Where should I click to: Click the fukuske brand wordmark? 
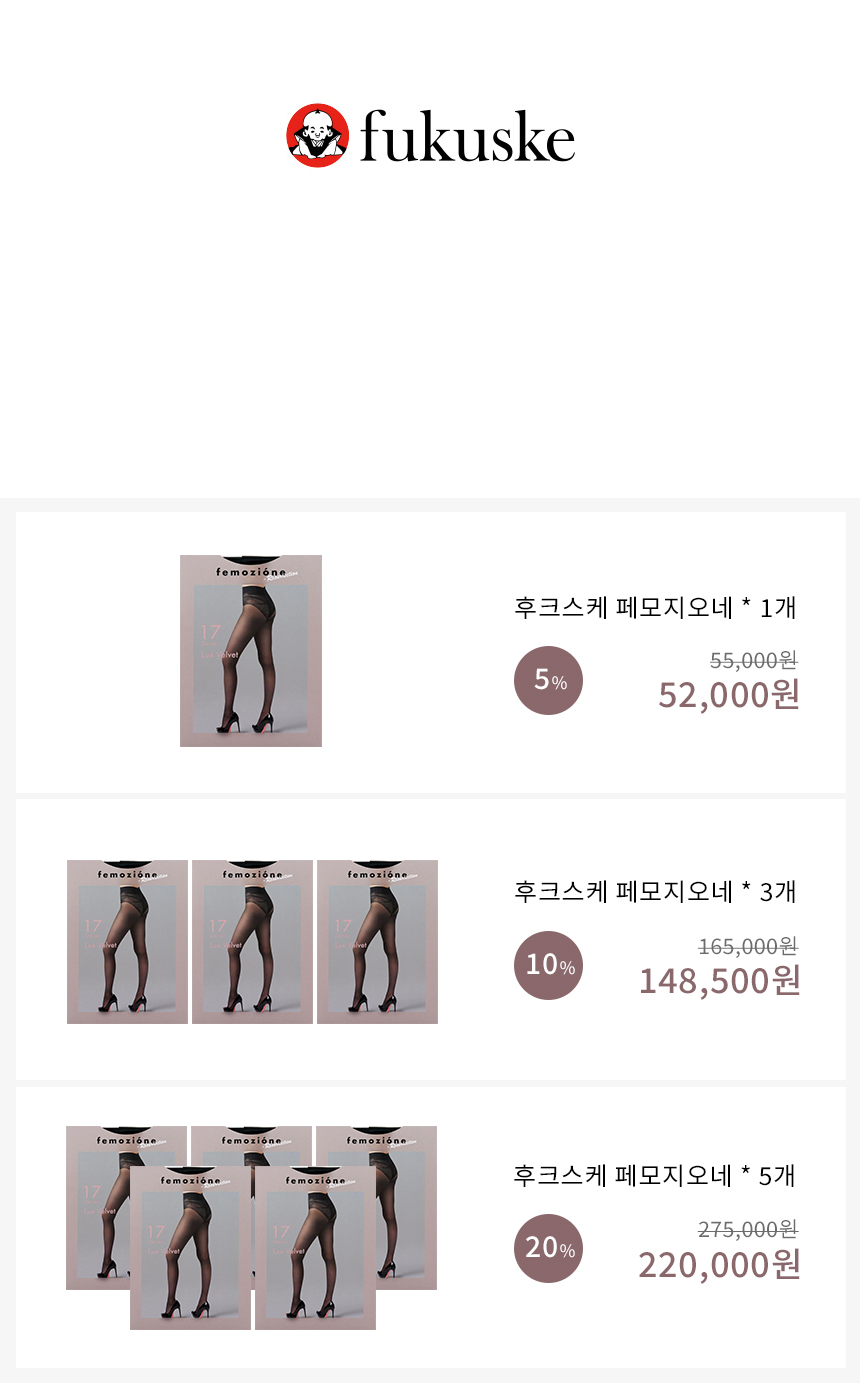point(467,138)
